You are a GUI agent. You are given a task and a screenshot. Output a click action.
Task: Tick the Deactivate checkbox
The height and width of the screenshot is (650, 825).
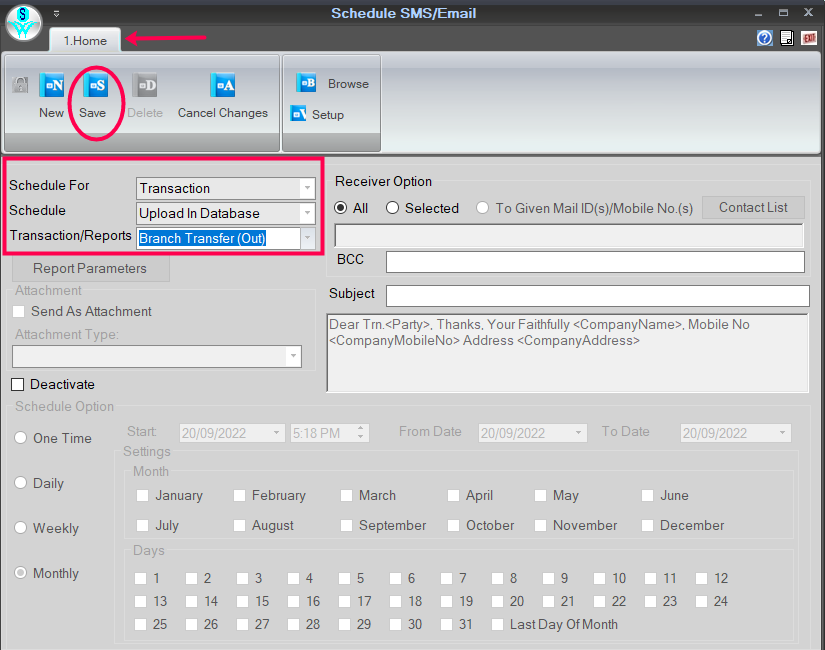pyautogui.click(x=18, y=384)
